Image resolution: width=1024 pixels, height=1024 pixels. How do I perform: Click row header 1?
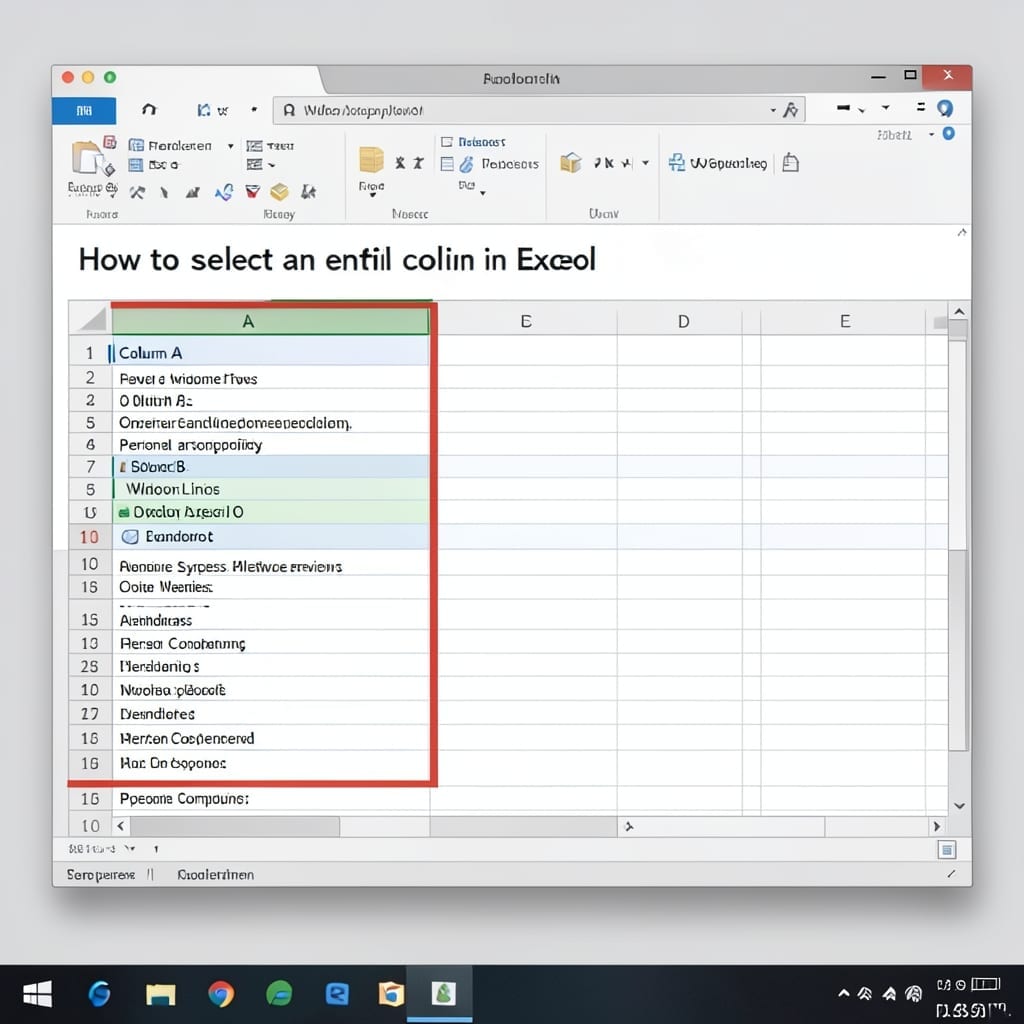[90, 353]
